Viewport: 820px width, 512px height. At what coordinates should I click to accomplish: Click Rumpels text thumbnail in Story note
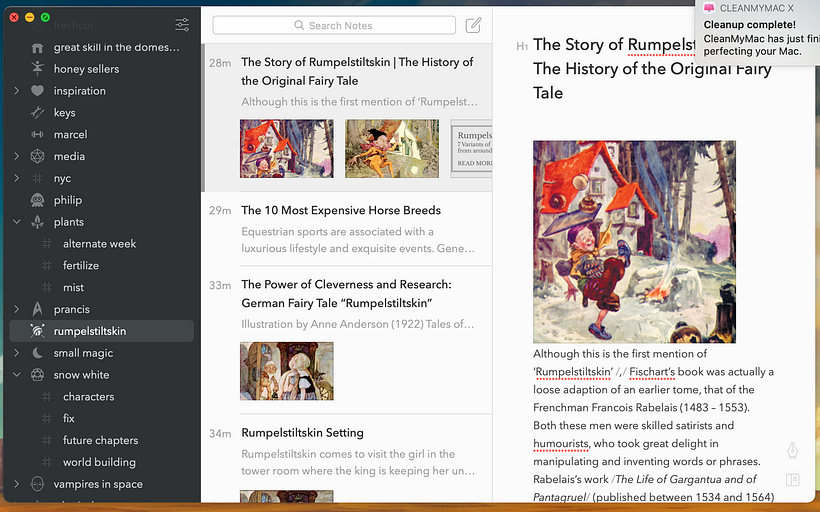(x=471, y=149)
